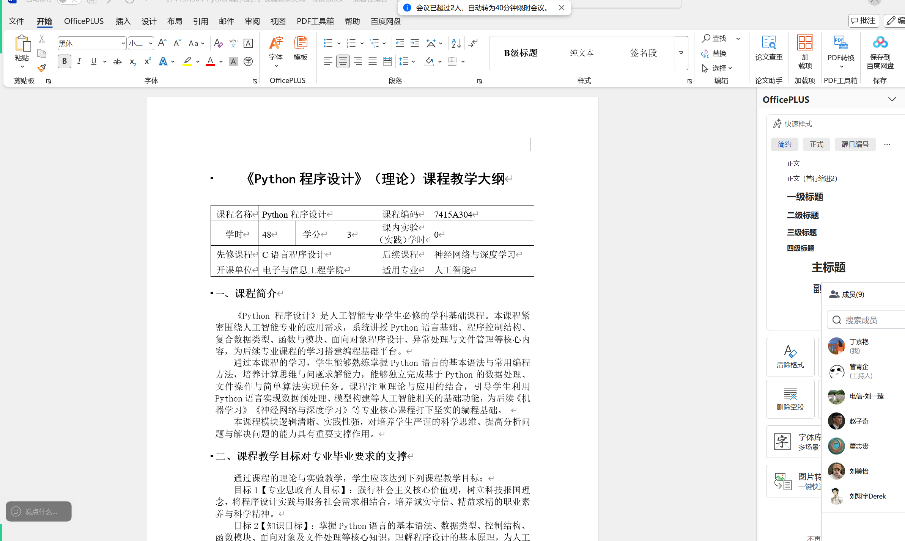Apply the 一级标题 heading style
The image size is (905, 541).
(805, 197)
